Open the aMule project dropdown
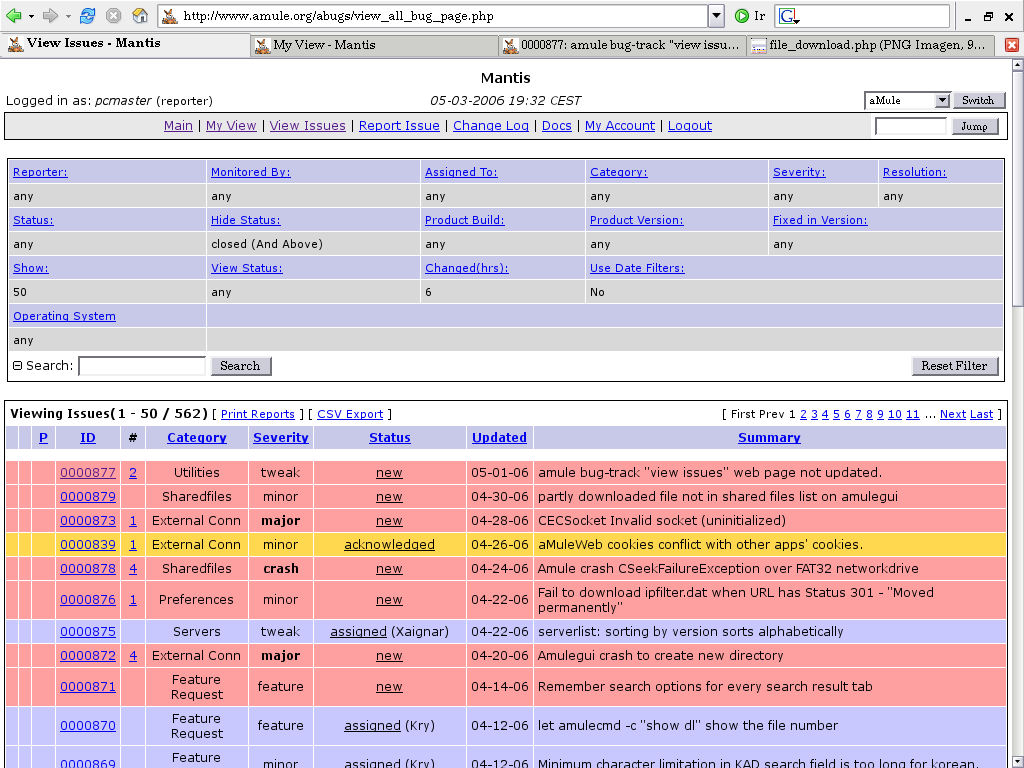The width and height of the screenshot is (1024, 768). (x=942, y=100)
